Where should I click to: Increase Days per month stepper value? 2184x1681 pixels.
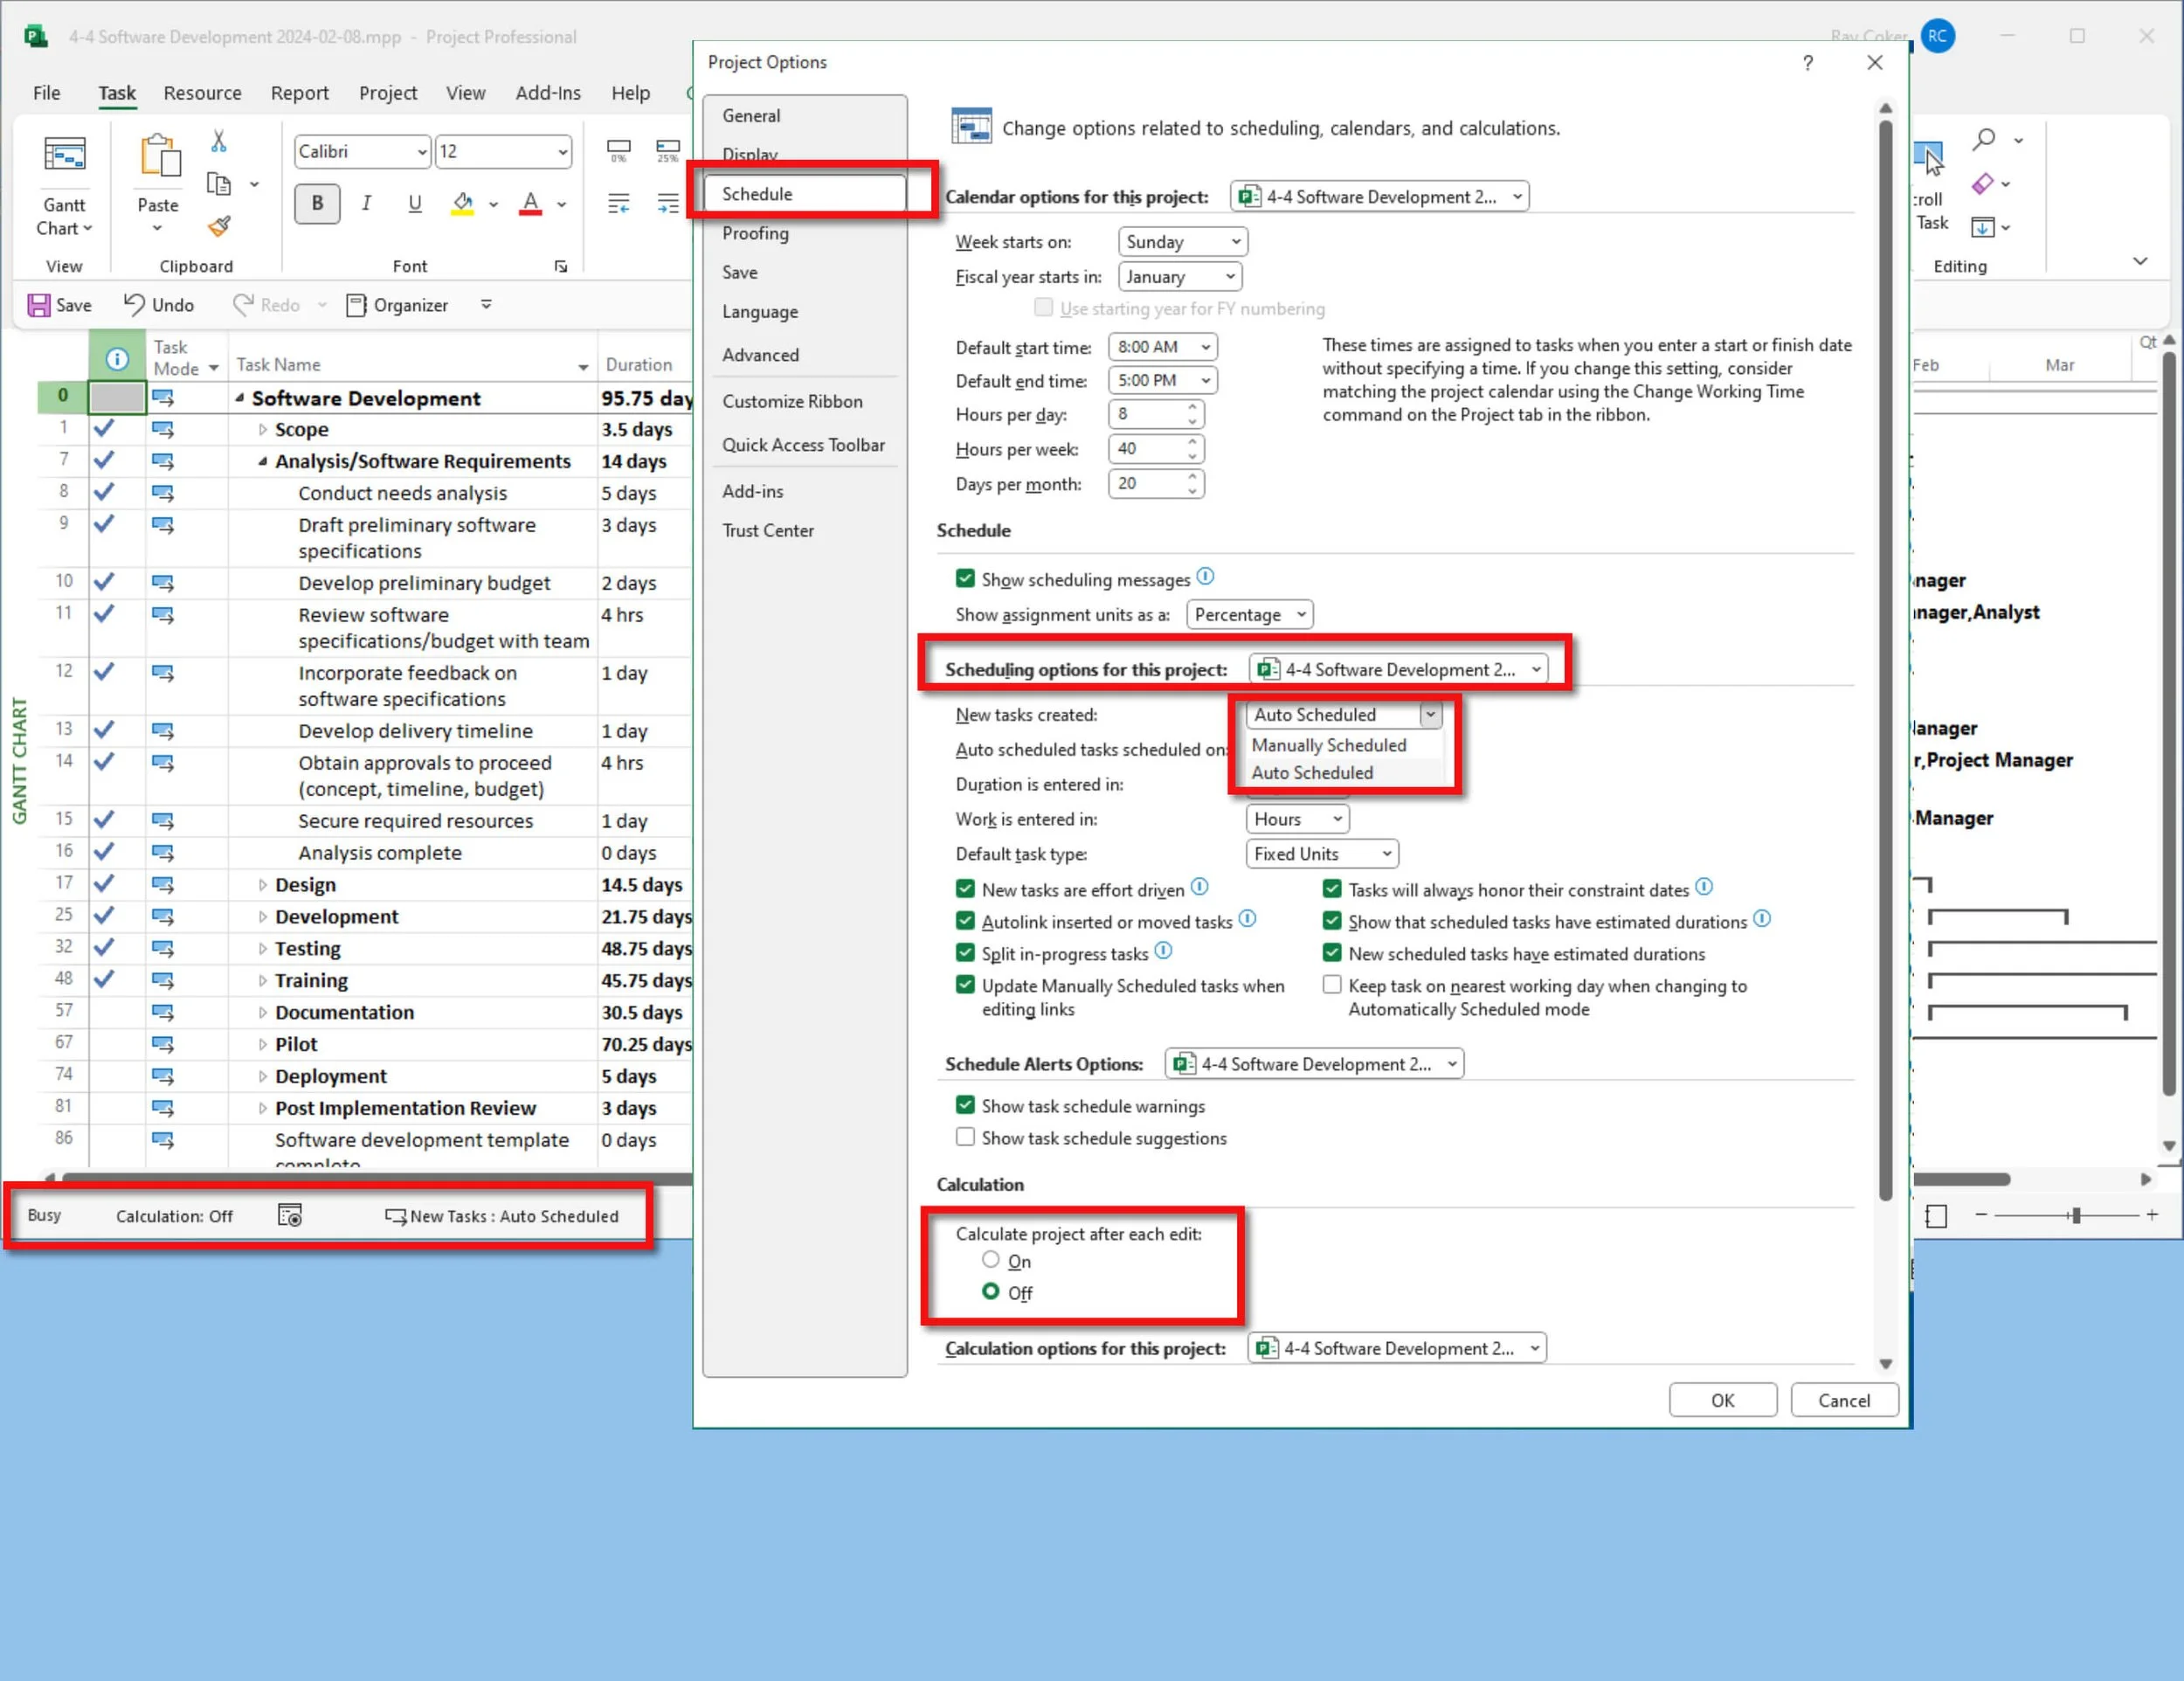pos(1192,477)
